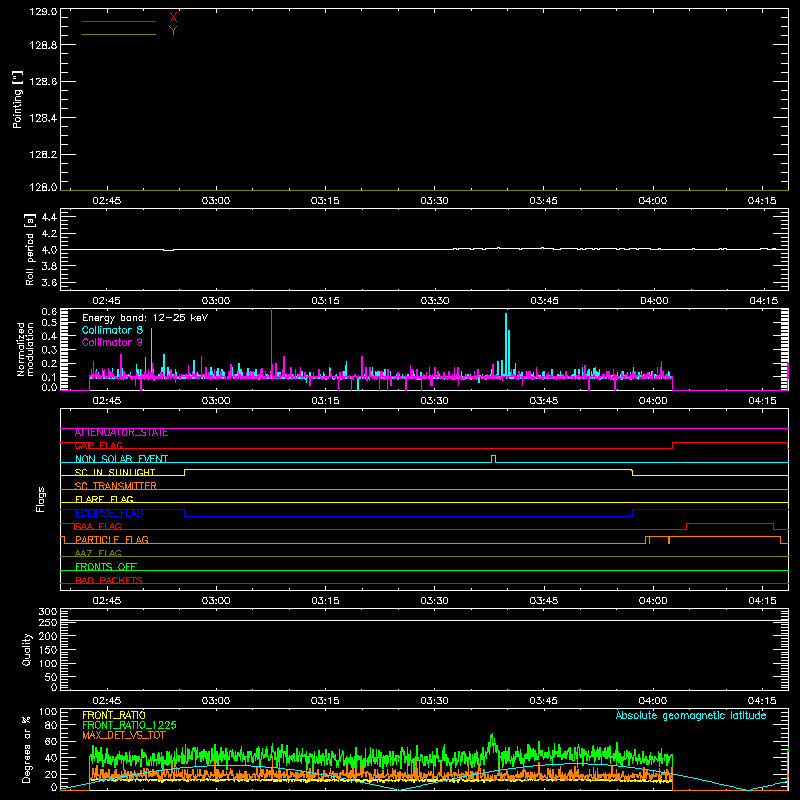Click the SAA_FLAG label
This screenshot has height=800, width=800.
(x=98, y=527)
